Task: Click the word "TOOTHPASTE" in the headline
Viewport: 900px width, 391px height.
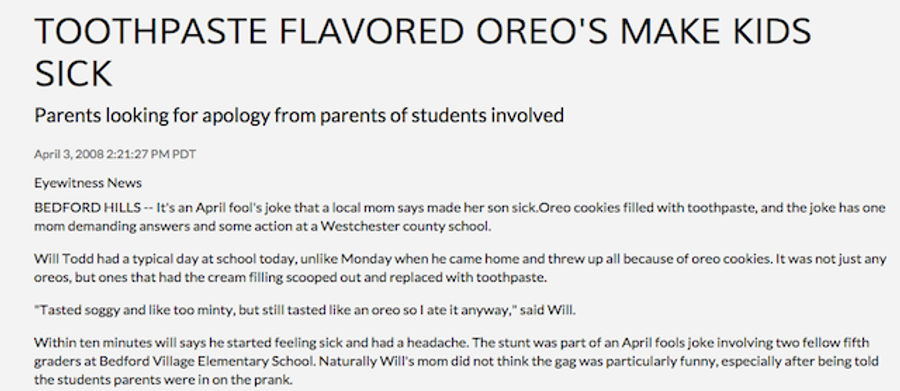Action: [x=151, y=31]
